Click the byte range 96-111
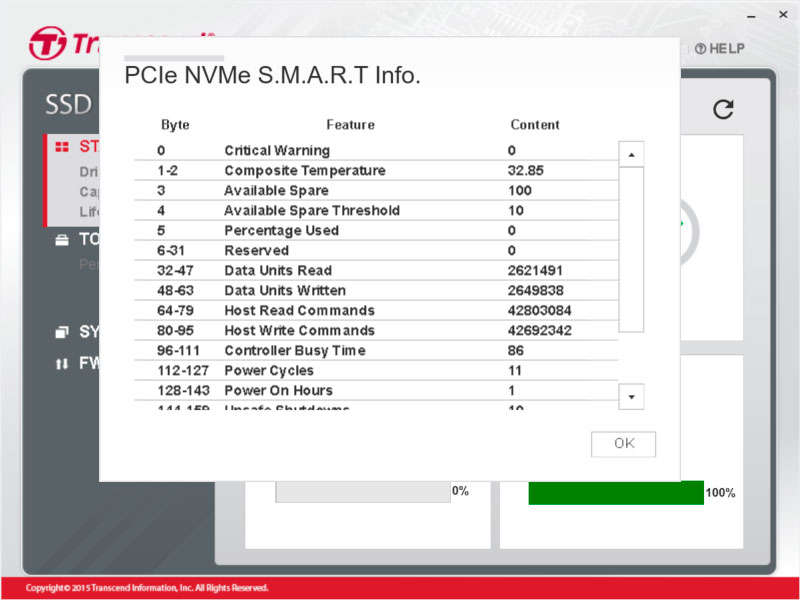 point(178,351)
